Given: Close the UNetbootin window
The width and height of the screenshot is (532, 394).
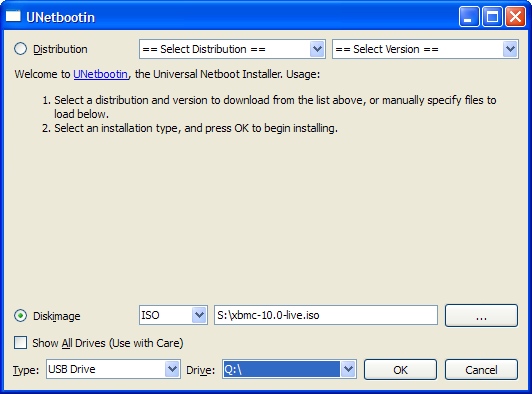Looking at the screenshot, I should pyautogui.click(x=515, y=16).
